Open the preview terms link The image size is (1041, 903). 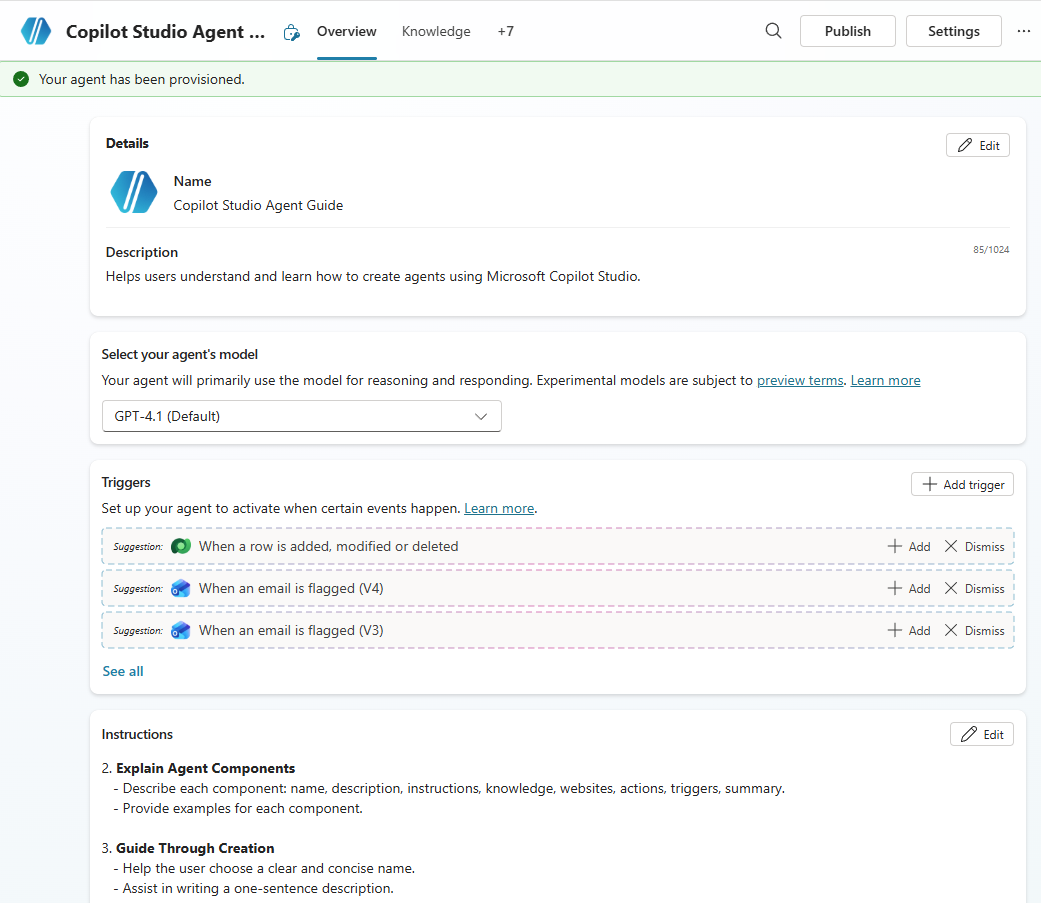click(x=799, y=380)
